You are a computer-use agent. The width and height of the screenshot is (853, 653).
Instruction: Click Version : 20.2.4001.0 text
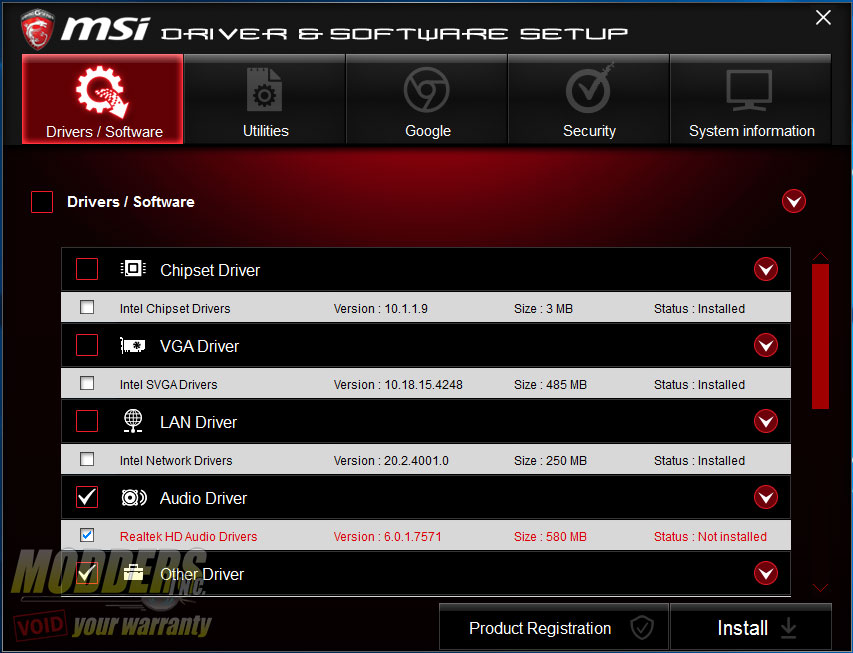pyautogui.click(x=391, y=461)
